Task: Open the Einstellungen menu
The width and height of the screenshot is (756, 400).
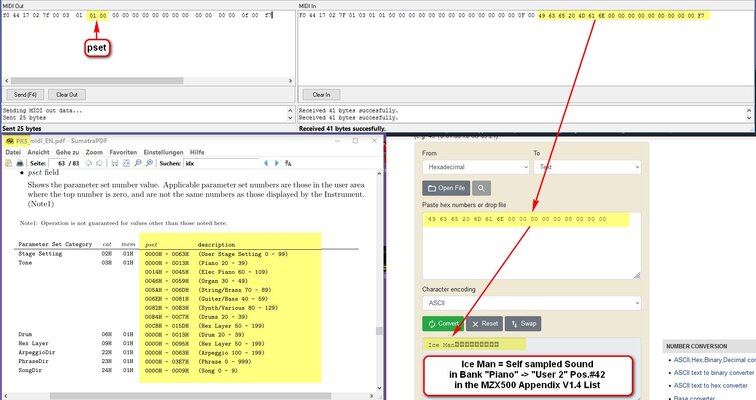Action: (x=163, y=152)
